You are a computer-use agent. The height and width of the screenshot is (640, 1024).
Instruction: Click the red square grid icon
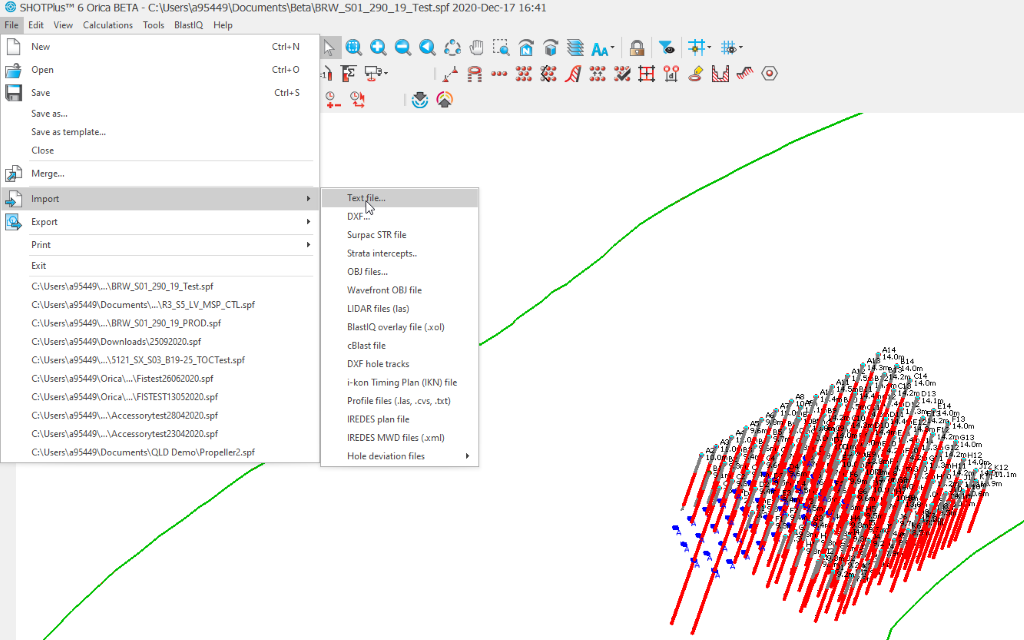[x=647, y=74]
